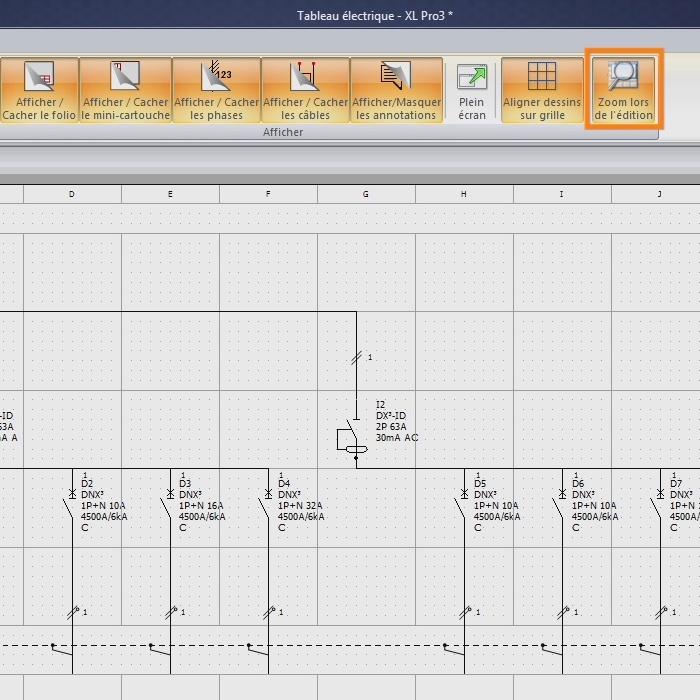Click the cable marker below breaker D5
Viewport: 700px width, 700px height.
point(465,612)
